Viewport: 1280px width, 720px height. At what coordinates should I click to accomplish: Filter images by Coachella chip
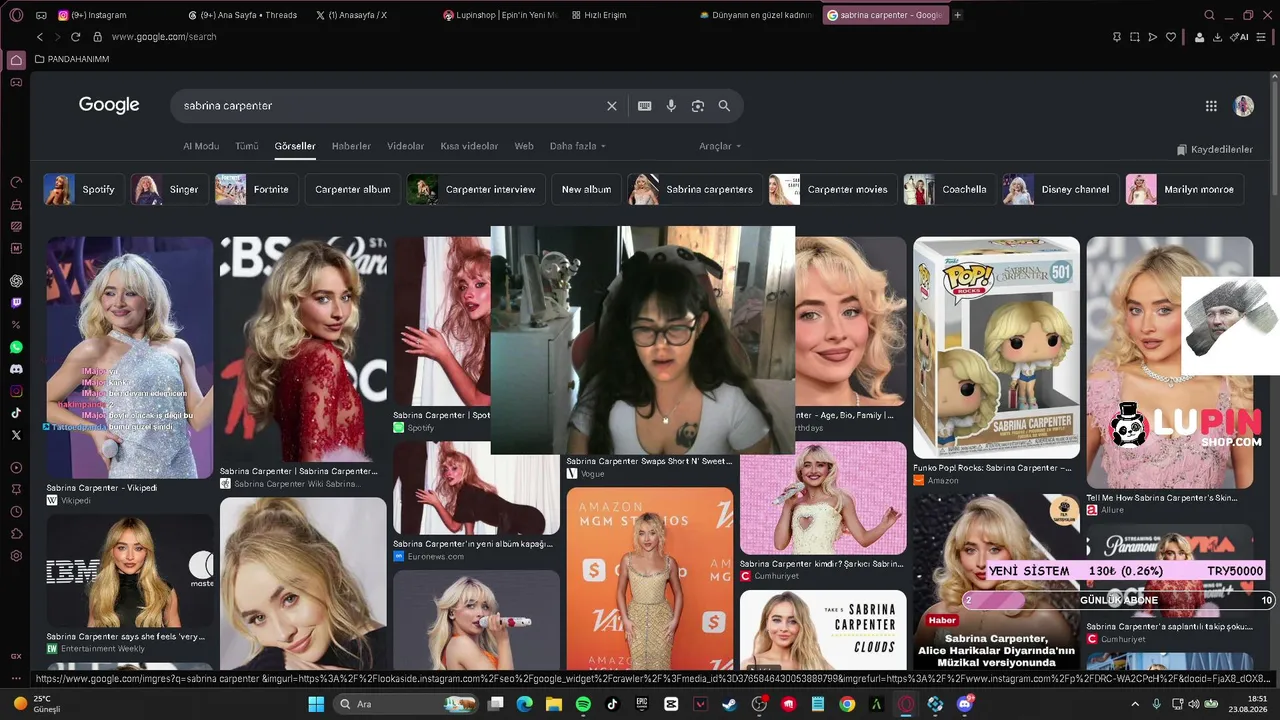click(x=949, y=189)
